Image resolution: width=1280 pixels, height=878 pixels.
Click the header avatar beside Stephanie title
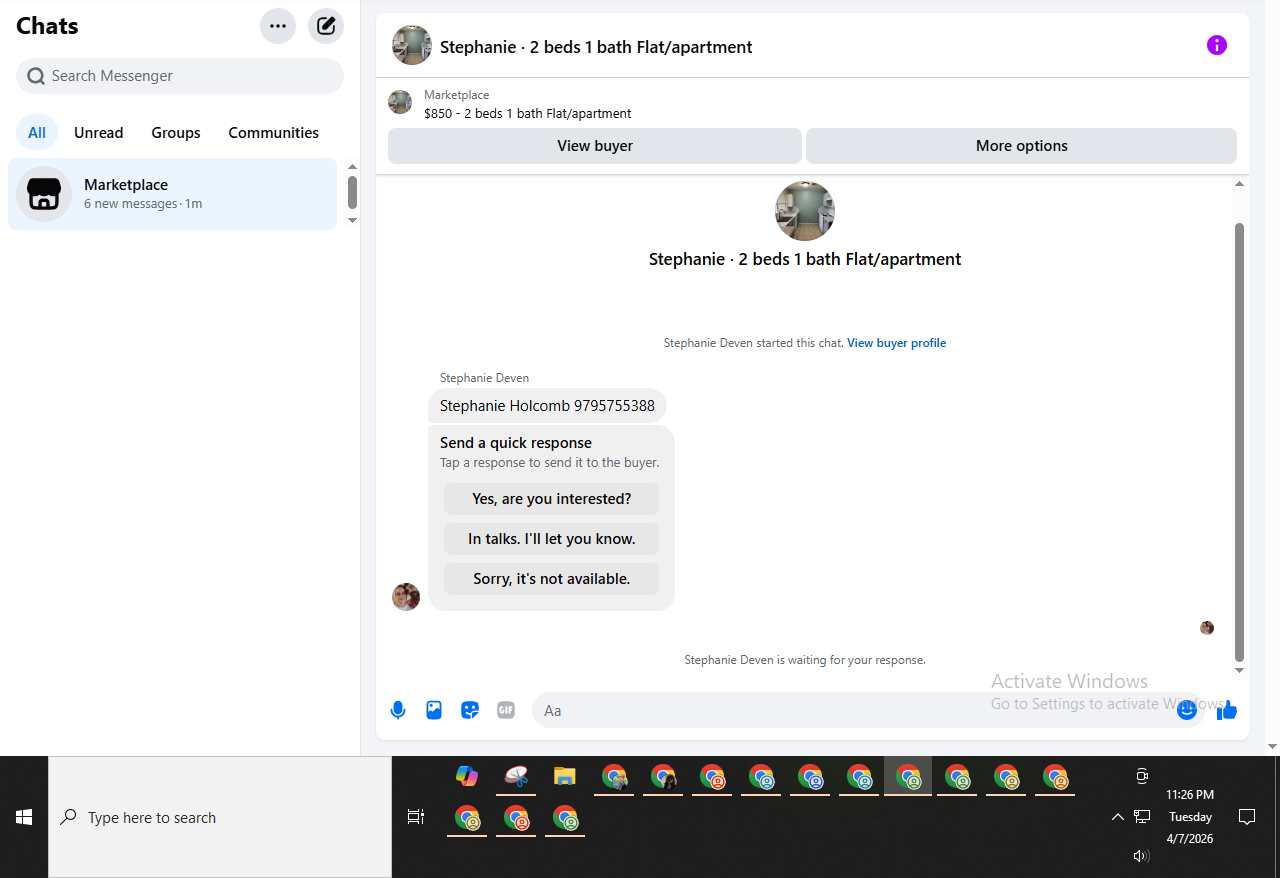pyautogui.click(x=412, y=45)
